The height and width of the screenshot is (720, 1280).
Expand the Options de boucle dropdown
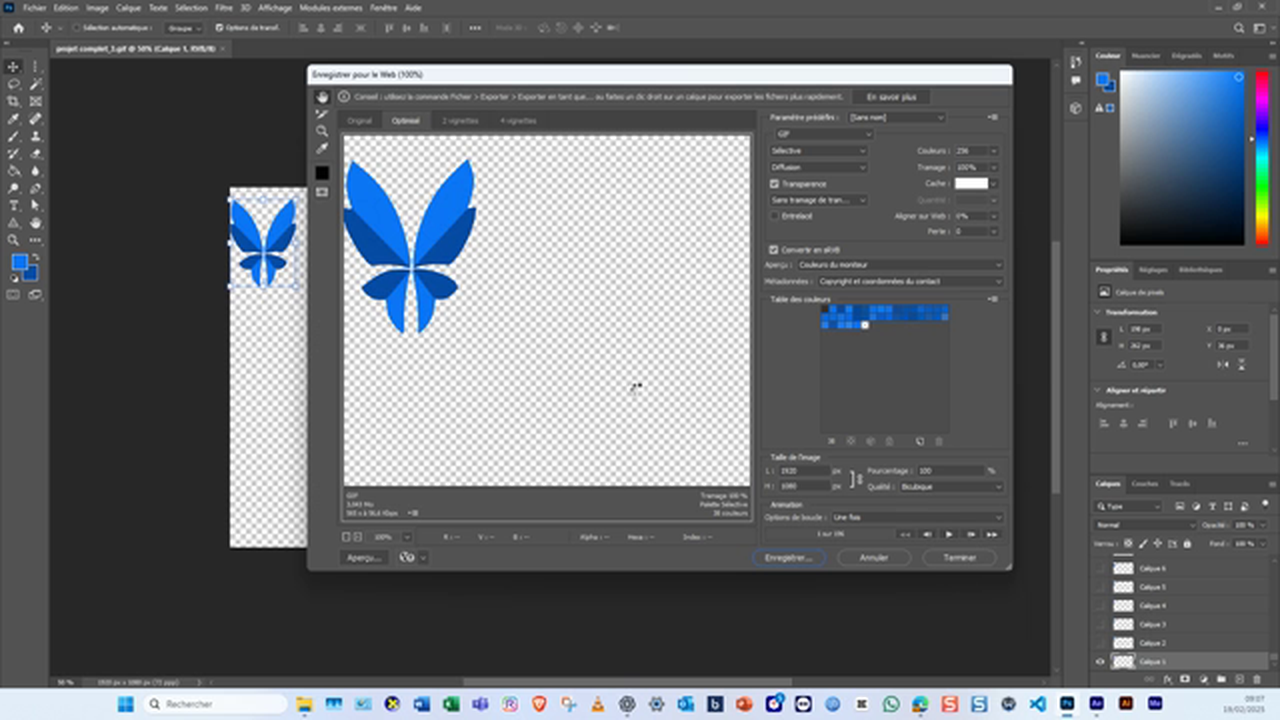click(x=916, y=518)
